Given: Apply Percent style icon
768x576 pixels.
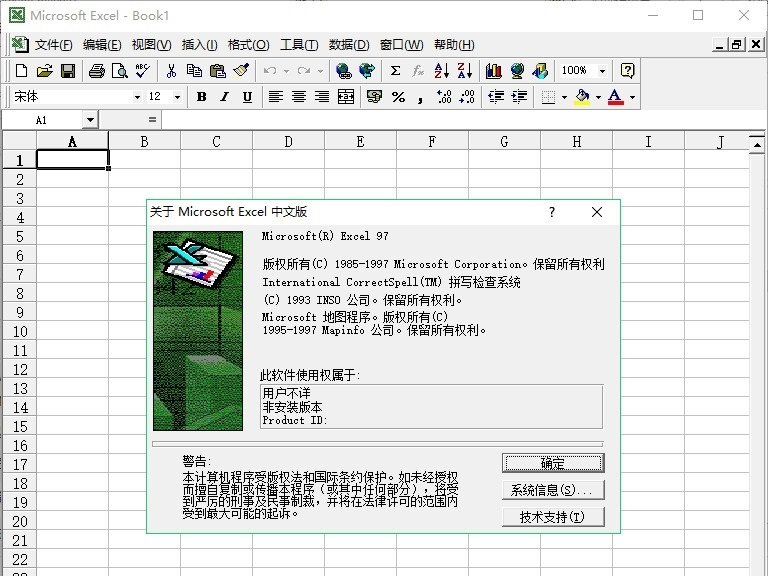Looking at the screenshot, I should [398, 97].
